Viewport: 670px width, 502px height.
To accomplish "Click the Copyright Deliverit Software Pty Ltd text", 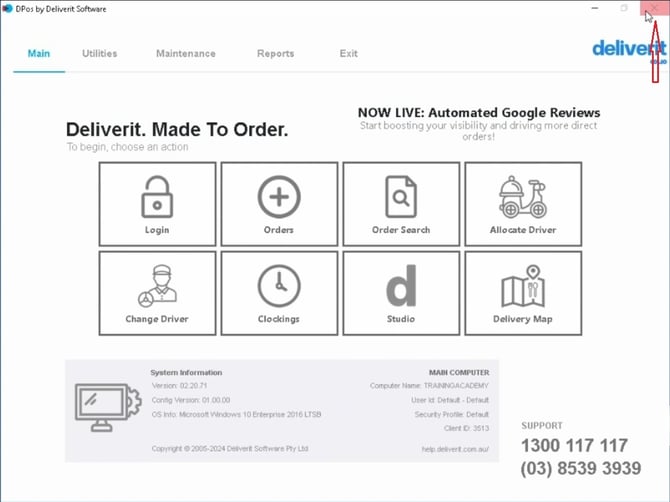I will 230,449.
